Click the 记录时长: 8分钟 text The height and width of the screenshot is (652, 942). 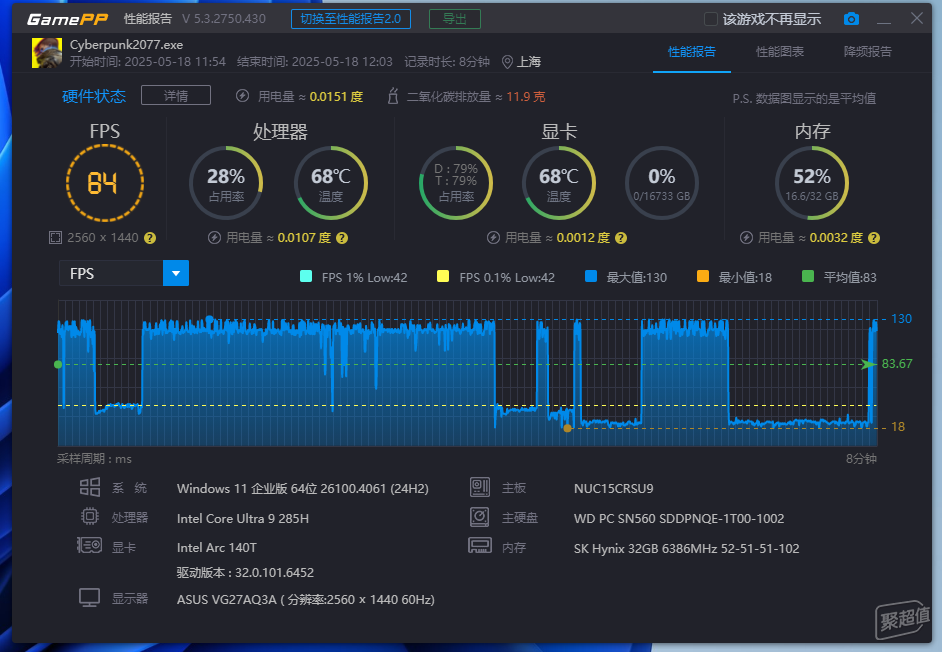point(447,62)
